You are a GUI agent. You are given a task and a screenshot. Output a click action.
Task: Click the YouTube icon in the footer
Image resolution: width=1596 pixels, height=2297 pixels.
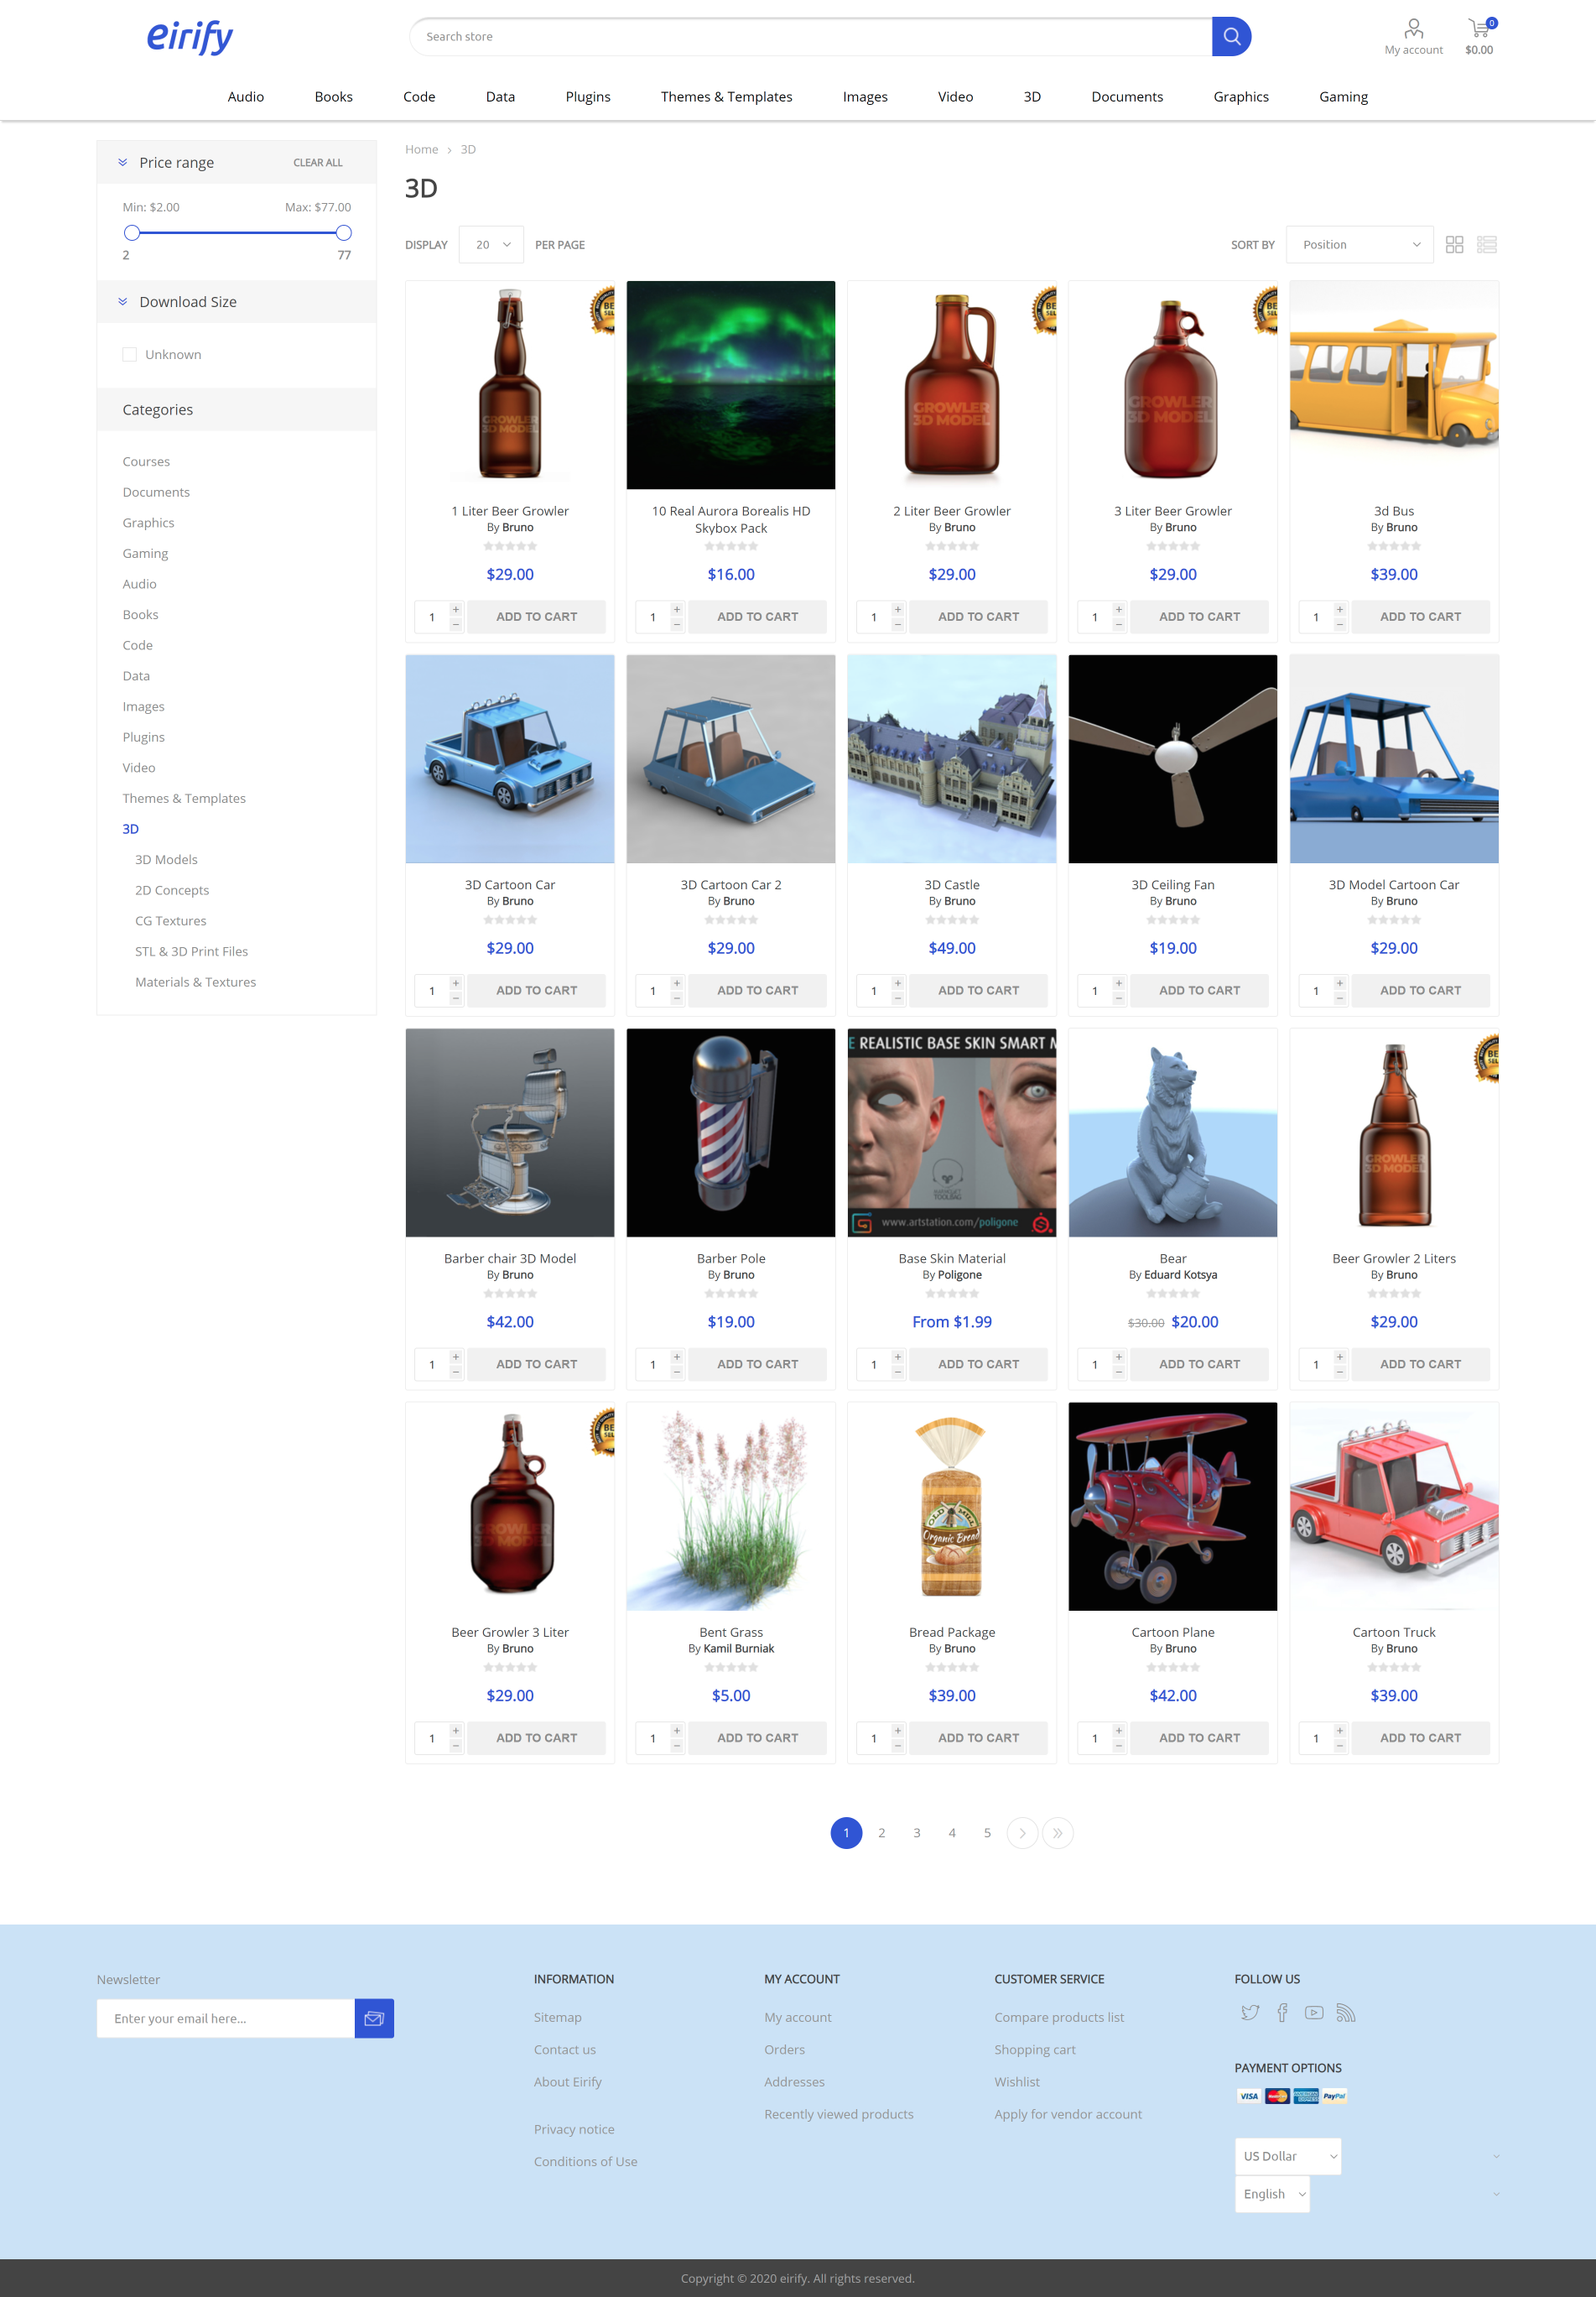click(x=1313, y=2013)
